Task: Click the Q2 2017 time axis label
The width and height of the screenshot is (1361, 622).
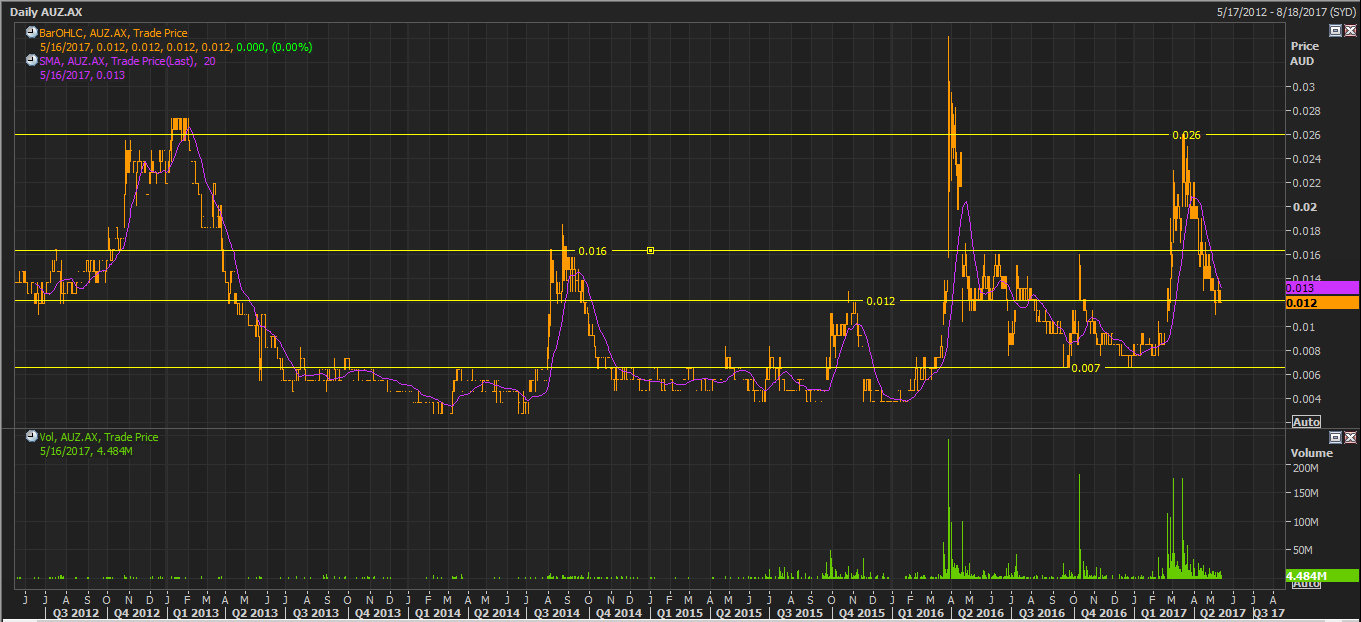Action: (x=1223, y=612)
